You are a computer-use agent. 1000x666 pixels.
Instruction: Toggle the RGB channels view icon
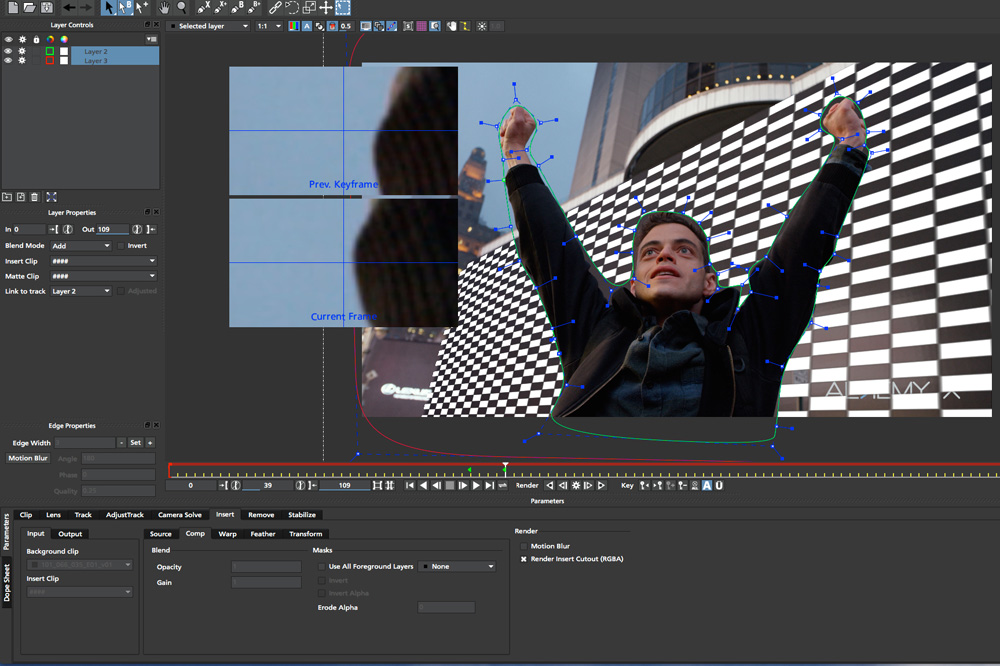[293, 26]
